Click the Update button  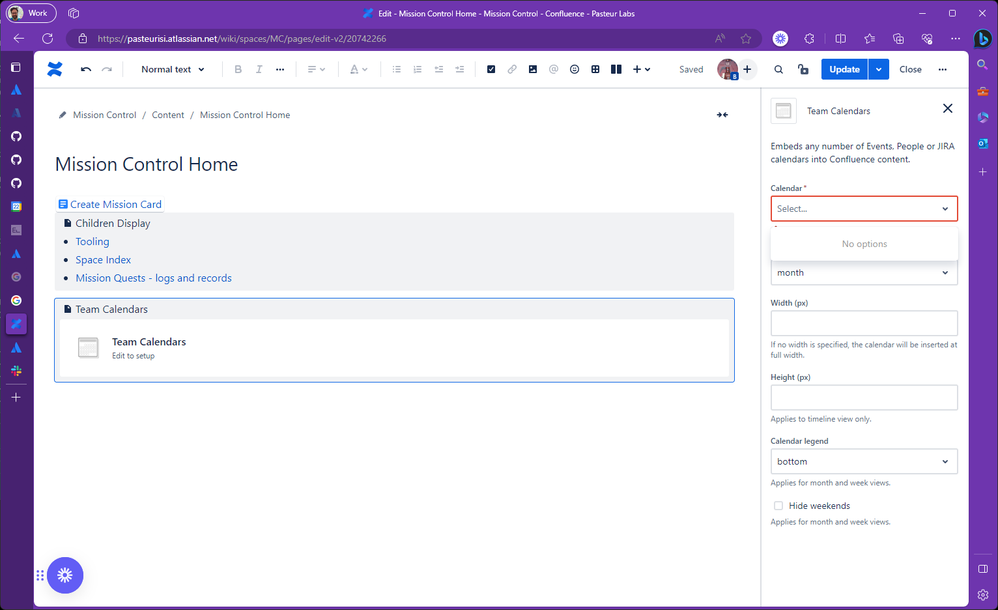pyautogui.click(x=844, y=69)
